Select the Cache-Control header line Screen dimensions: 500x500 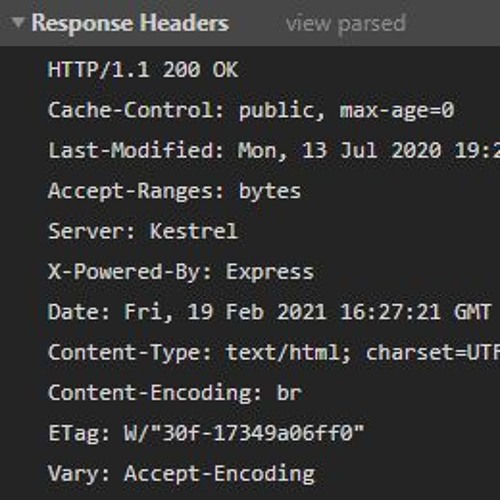[251, 111]
